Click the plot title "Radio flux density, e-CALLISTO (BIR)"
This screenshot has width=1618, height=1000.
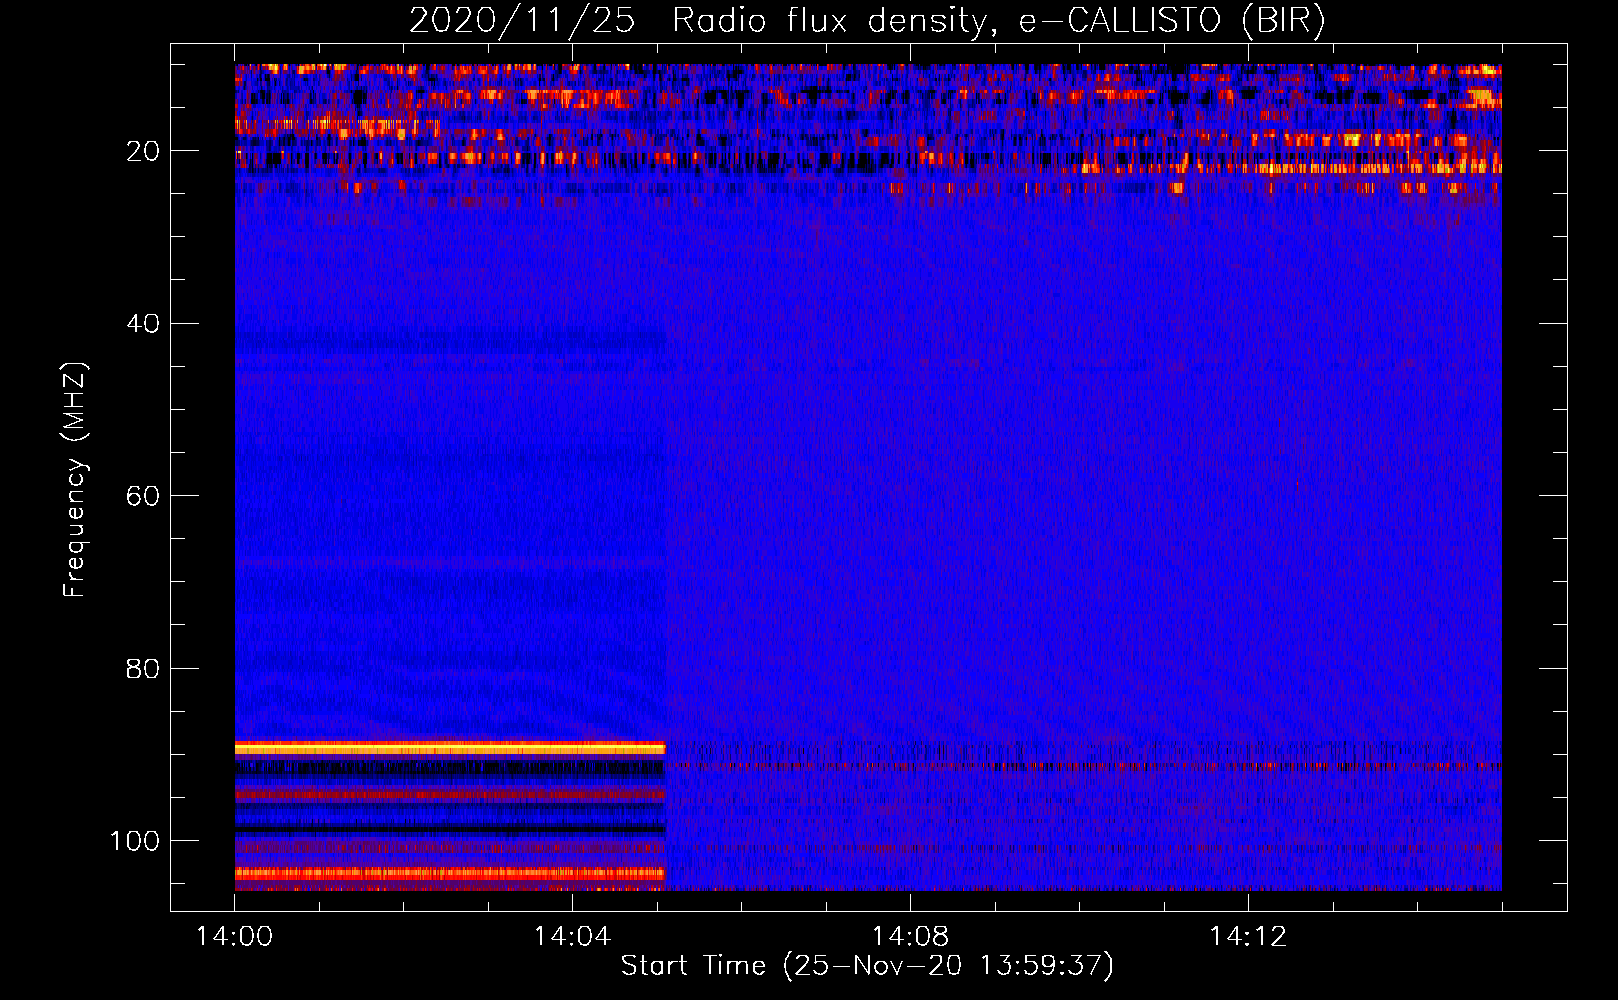pos(999,21)
